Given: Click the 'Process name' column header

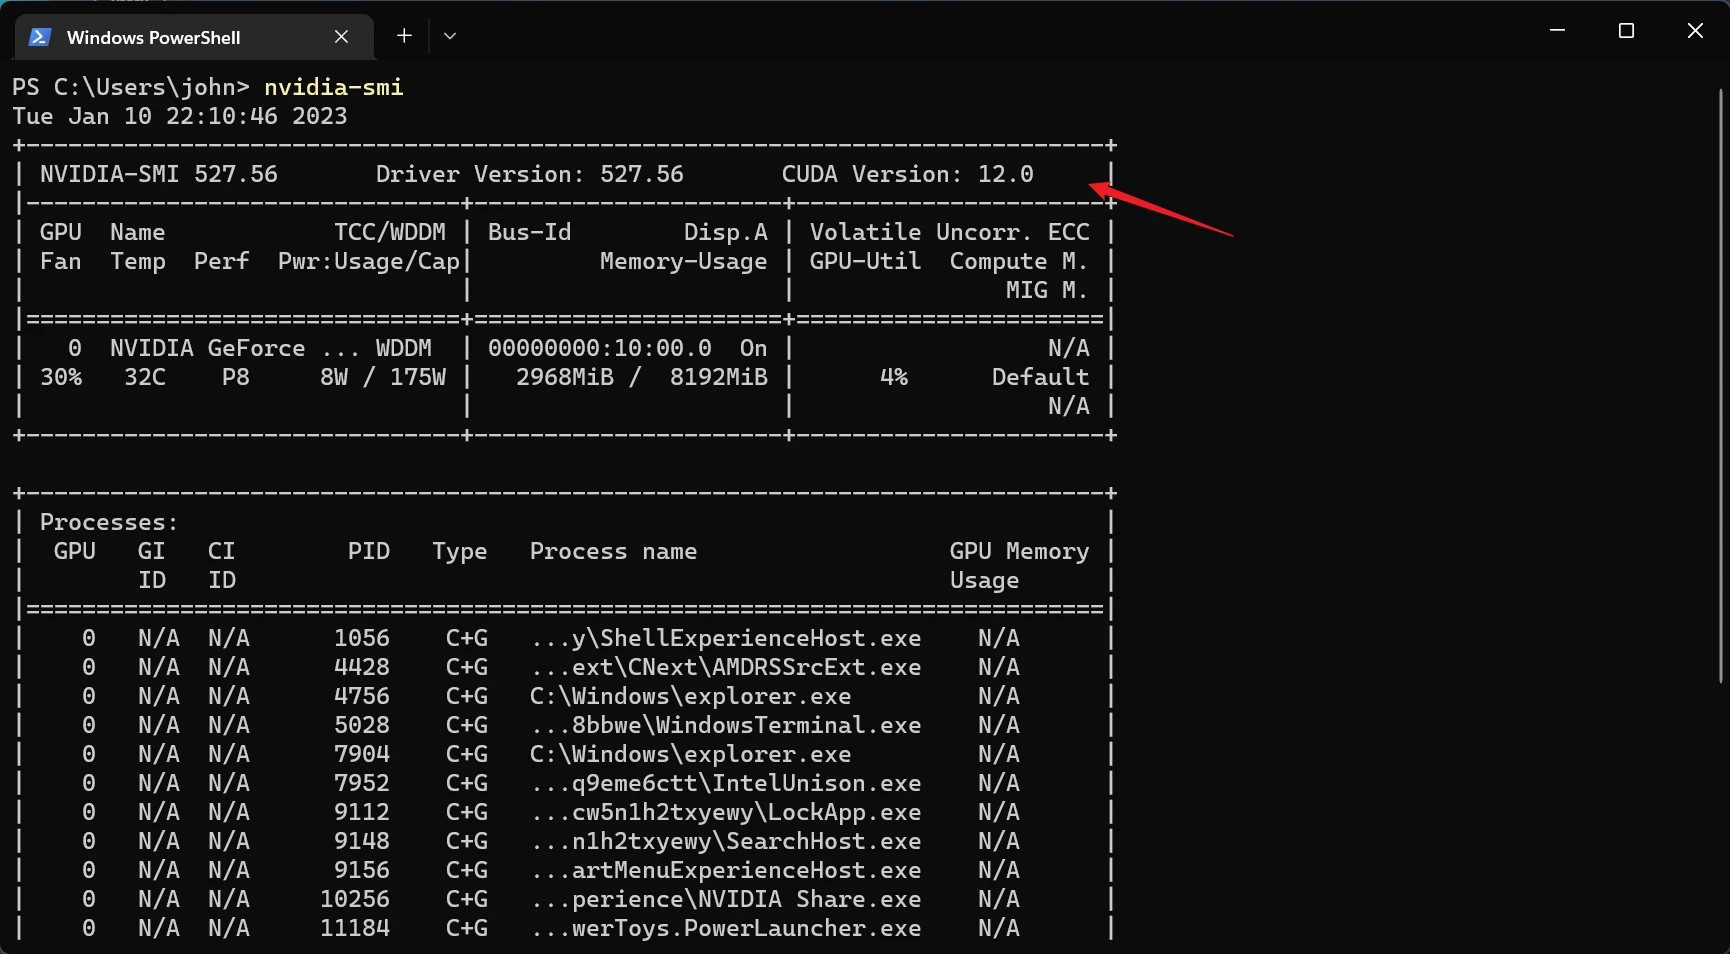Looking at the screenshot, I should (614, 551).
